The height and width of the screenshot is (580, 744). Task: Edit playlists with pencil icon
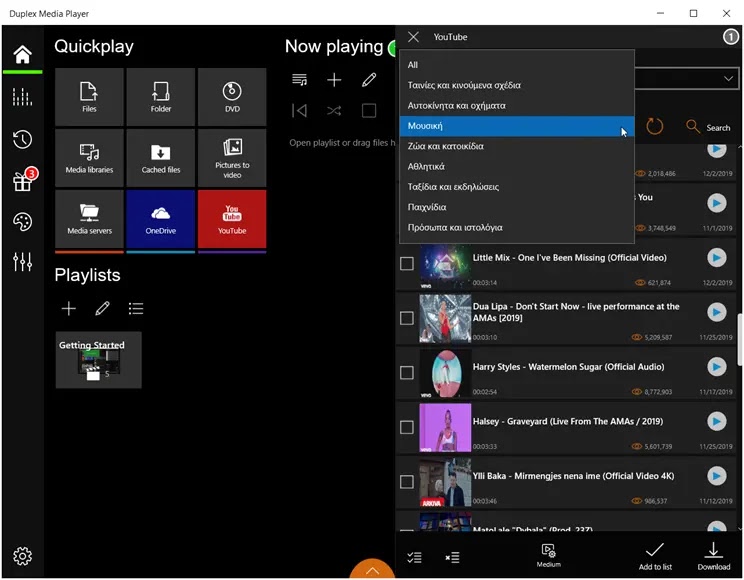click(x=102, y=309)
